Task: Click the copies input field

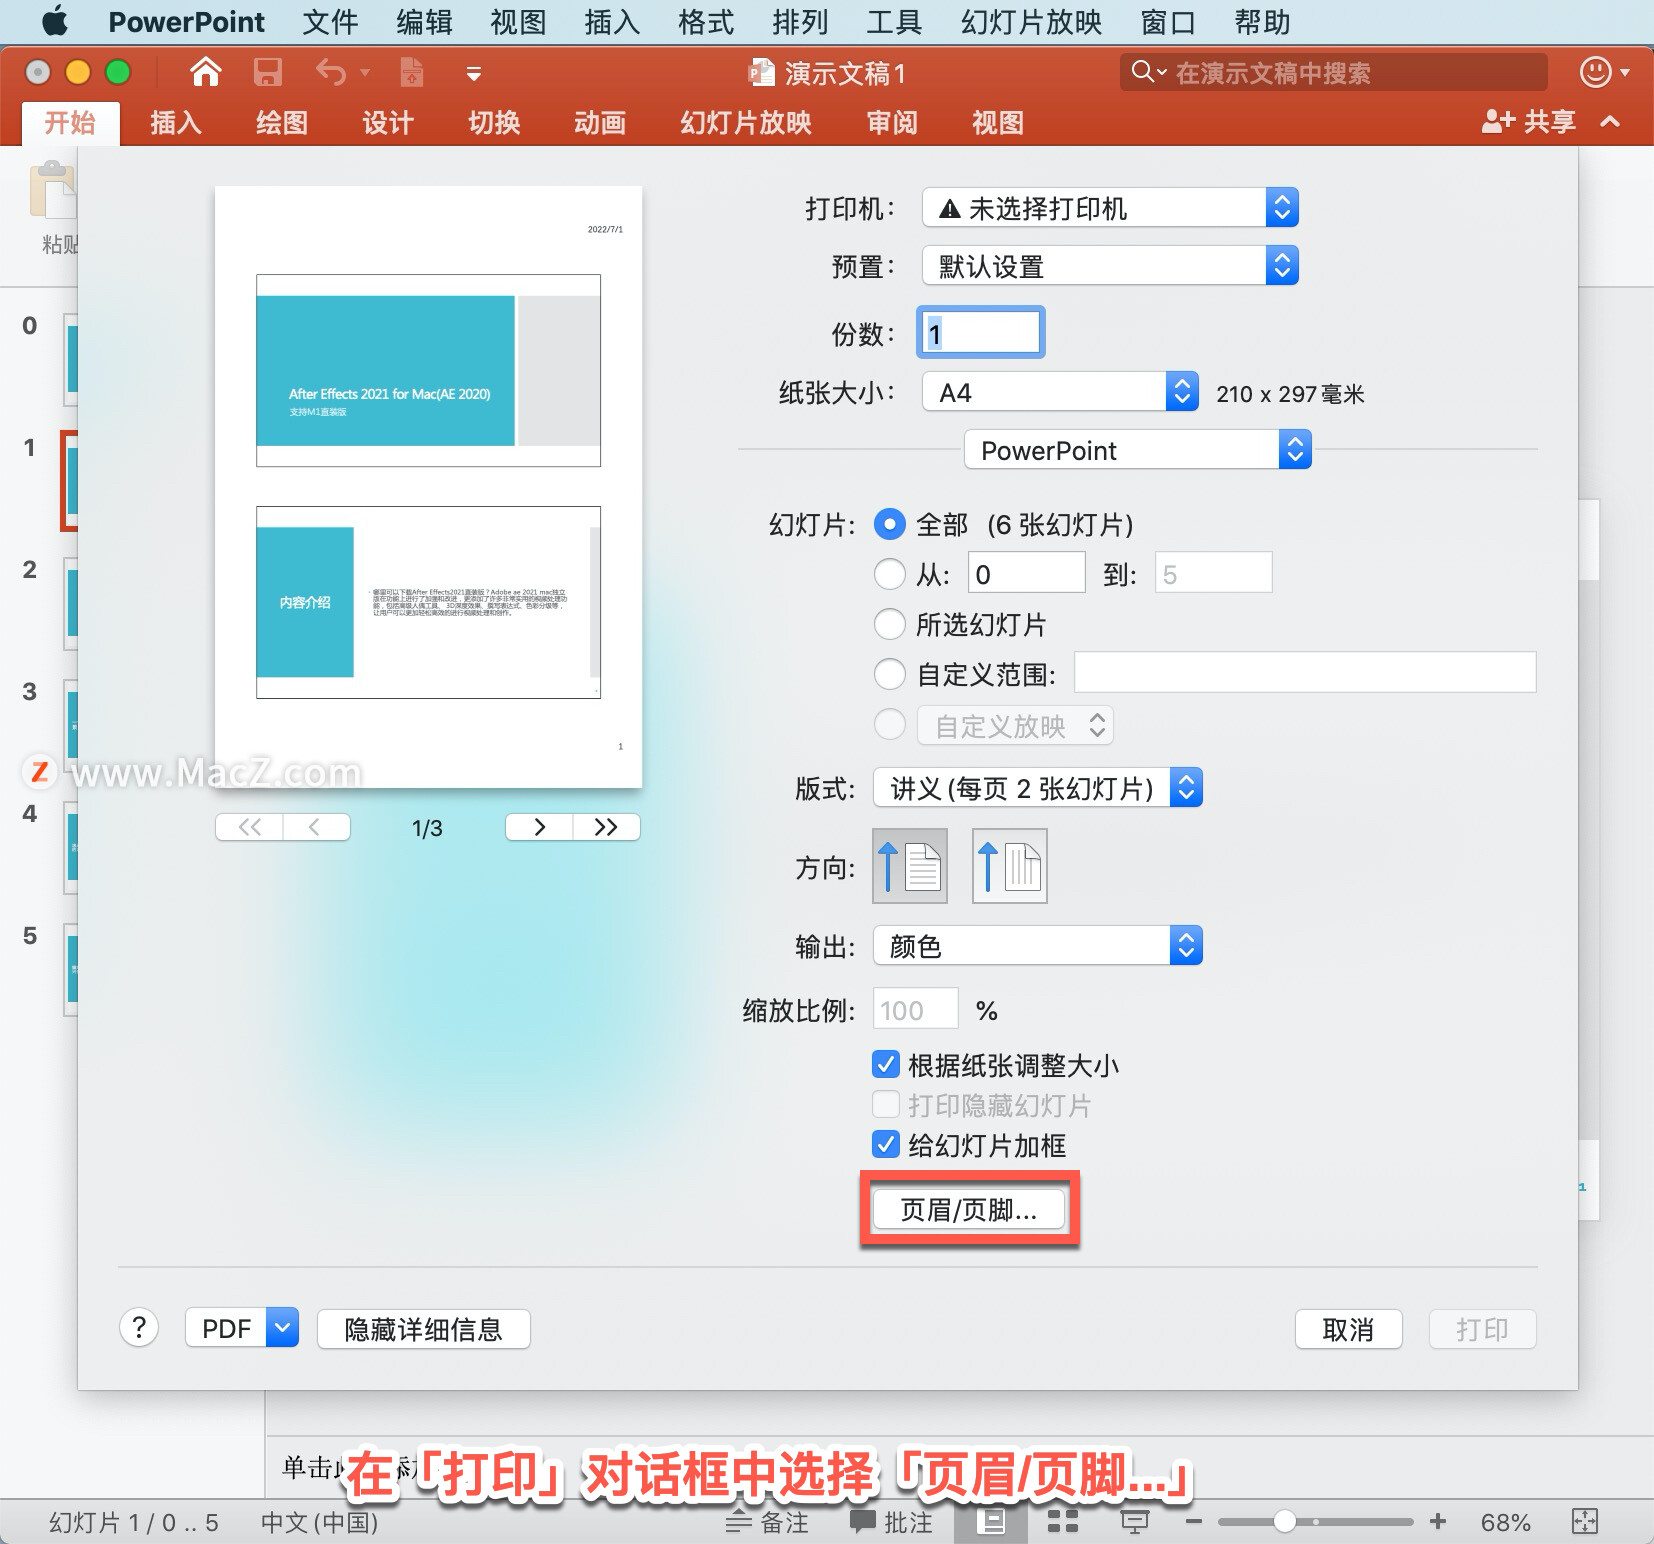Action: [x=980, y=333]
